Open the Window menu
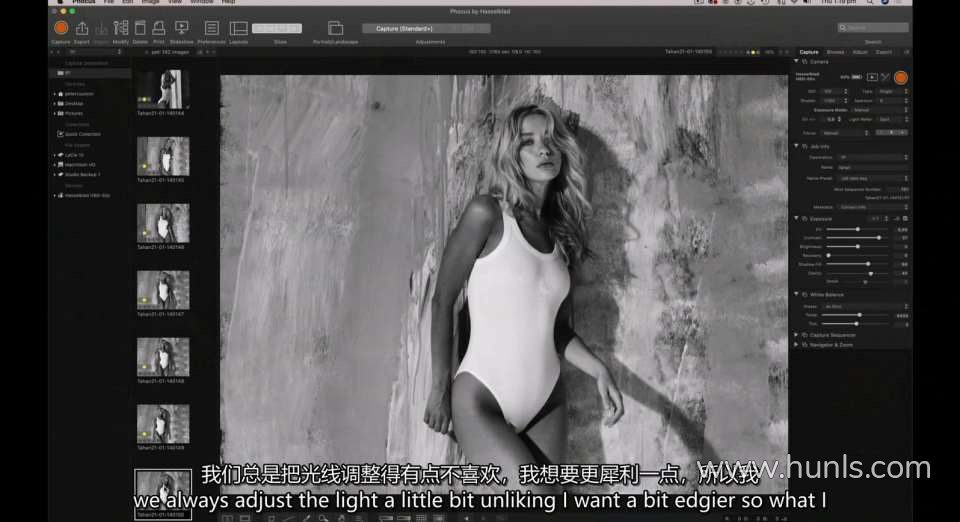 click(x=201, y=2)
